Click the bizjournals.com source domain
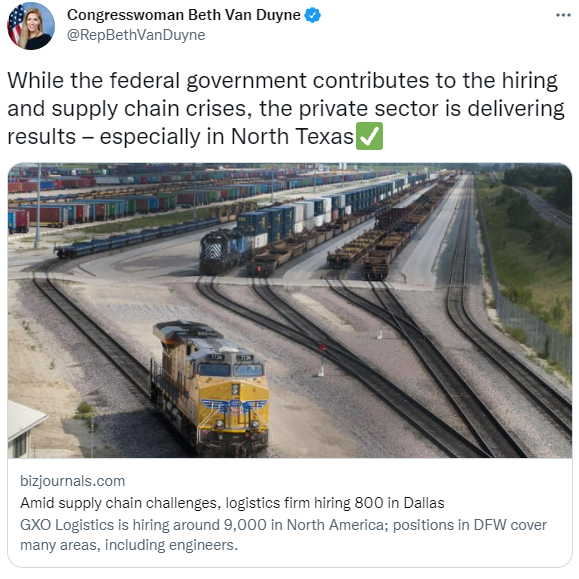The width and height of the screenshot is (579, 579). (73, 481)
